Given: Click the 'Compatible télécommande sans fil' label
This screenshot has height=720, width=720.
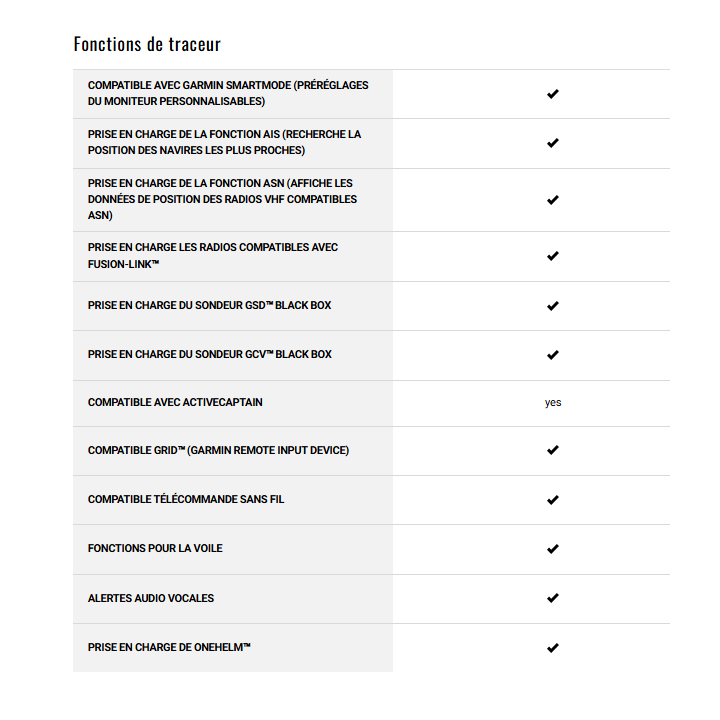Looking at the screenshot, I should [186, 499].
